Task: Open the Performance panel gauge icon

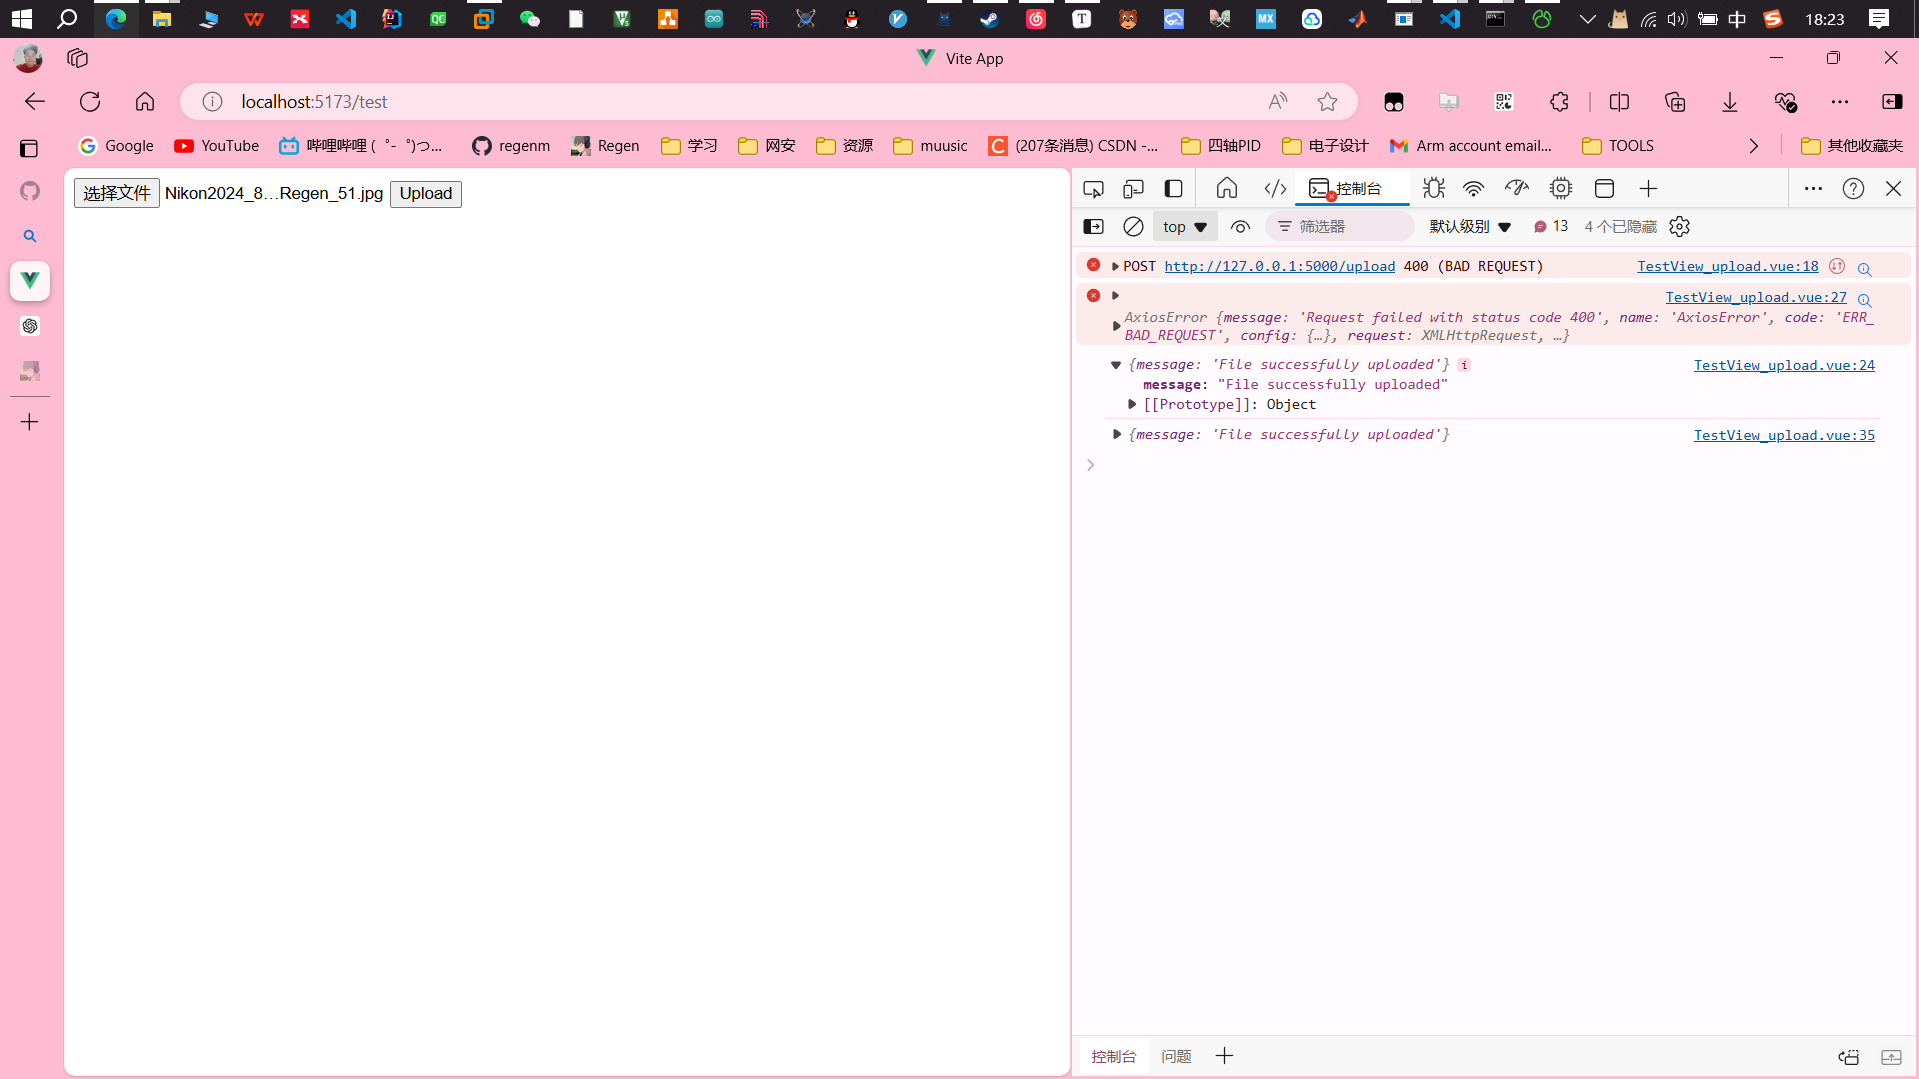Action: click(x=1517, y=188)
